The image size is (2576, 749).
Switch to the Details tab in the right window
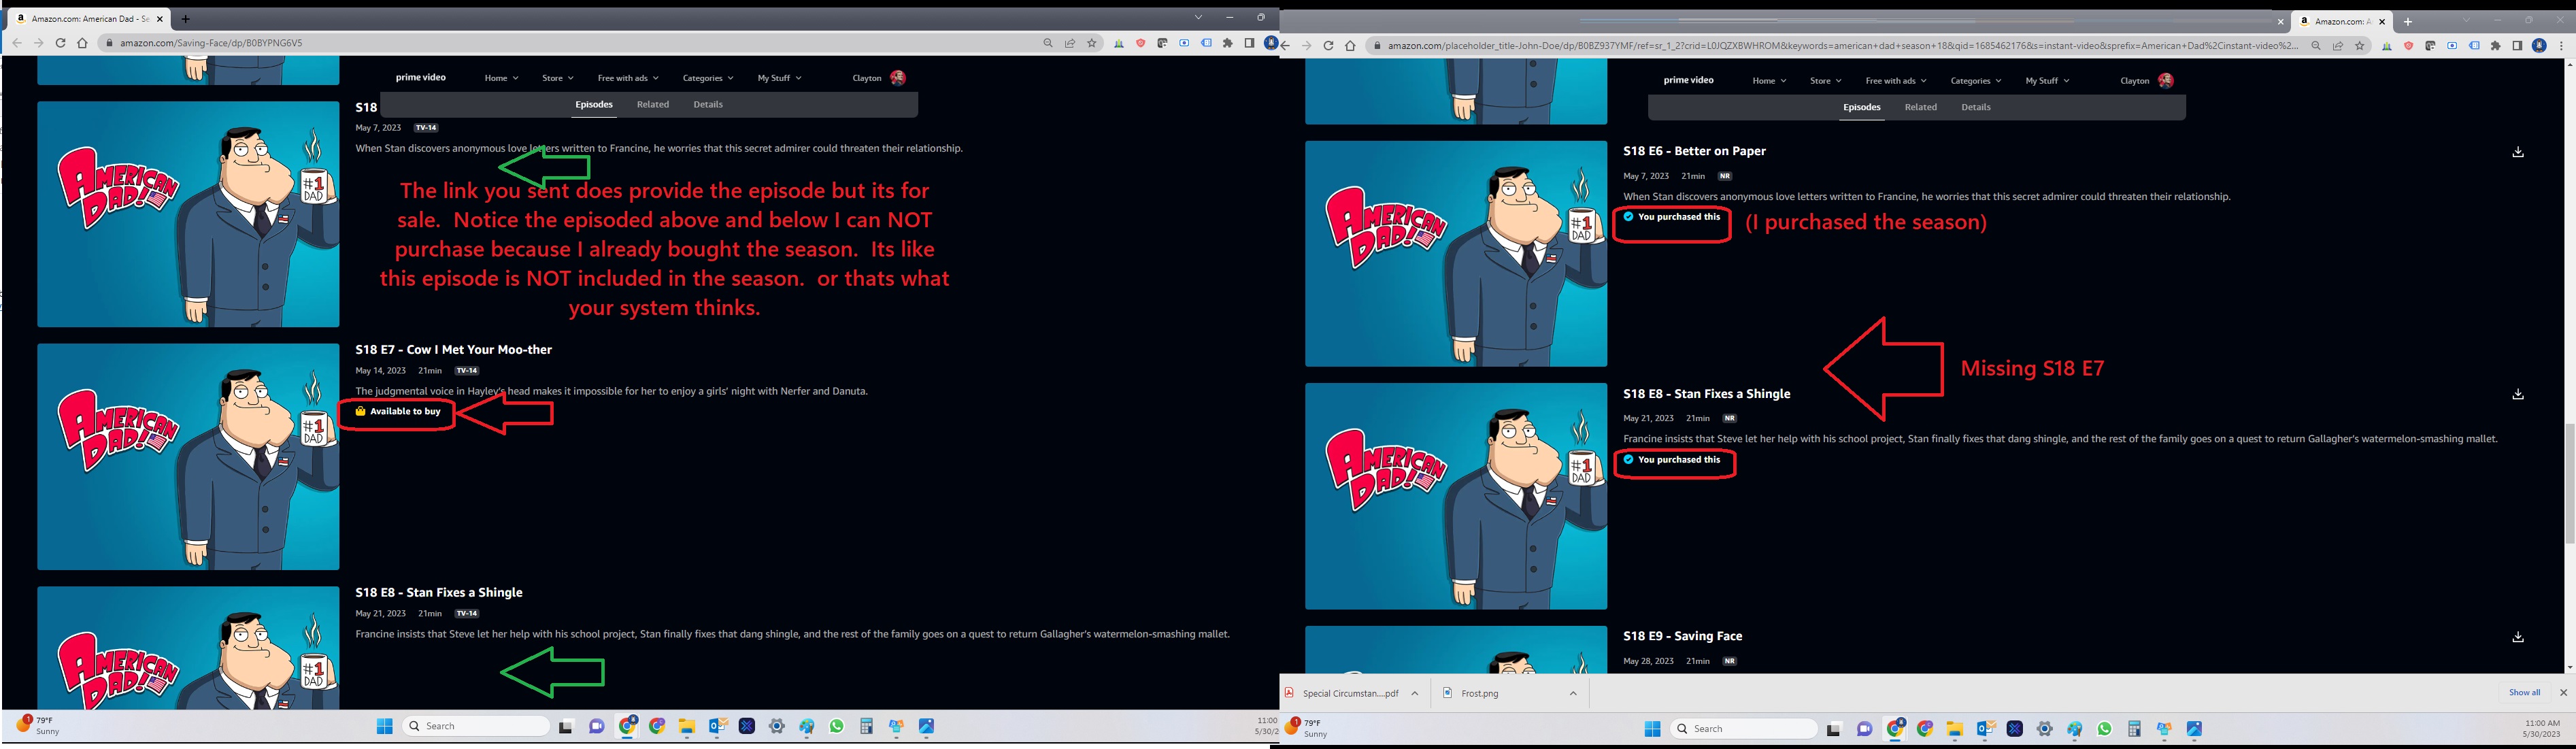click(x=1976, y=108)
